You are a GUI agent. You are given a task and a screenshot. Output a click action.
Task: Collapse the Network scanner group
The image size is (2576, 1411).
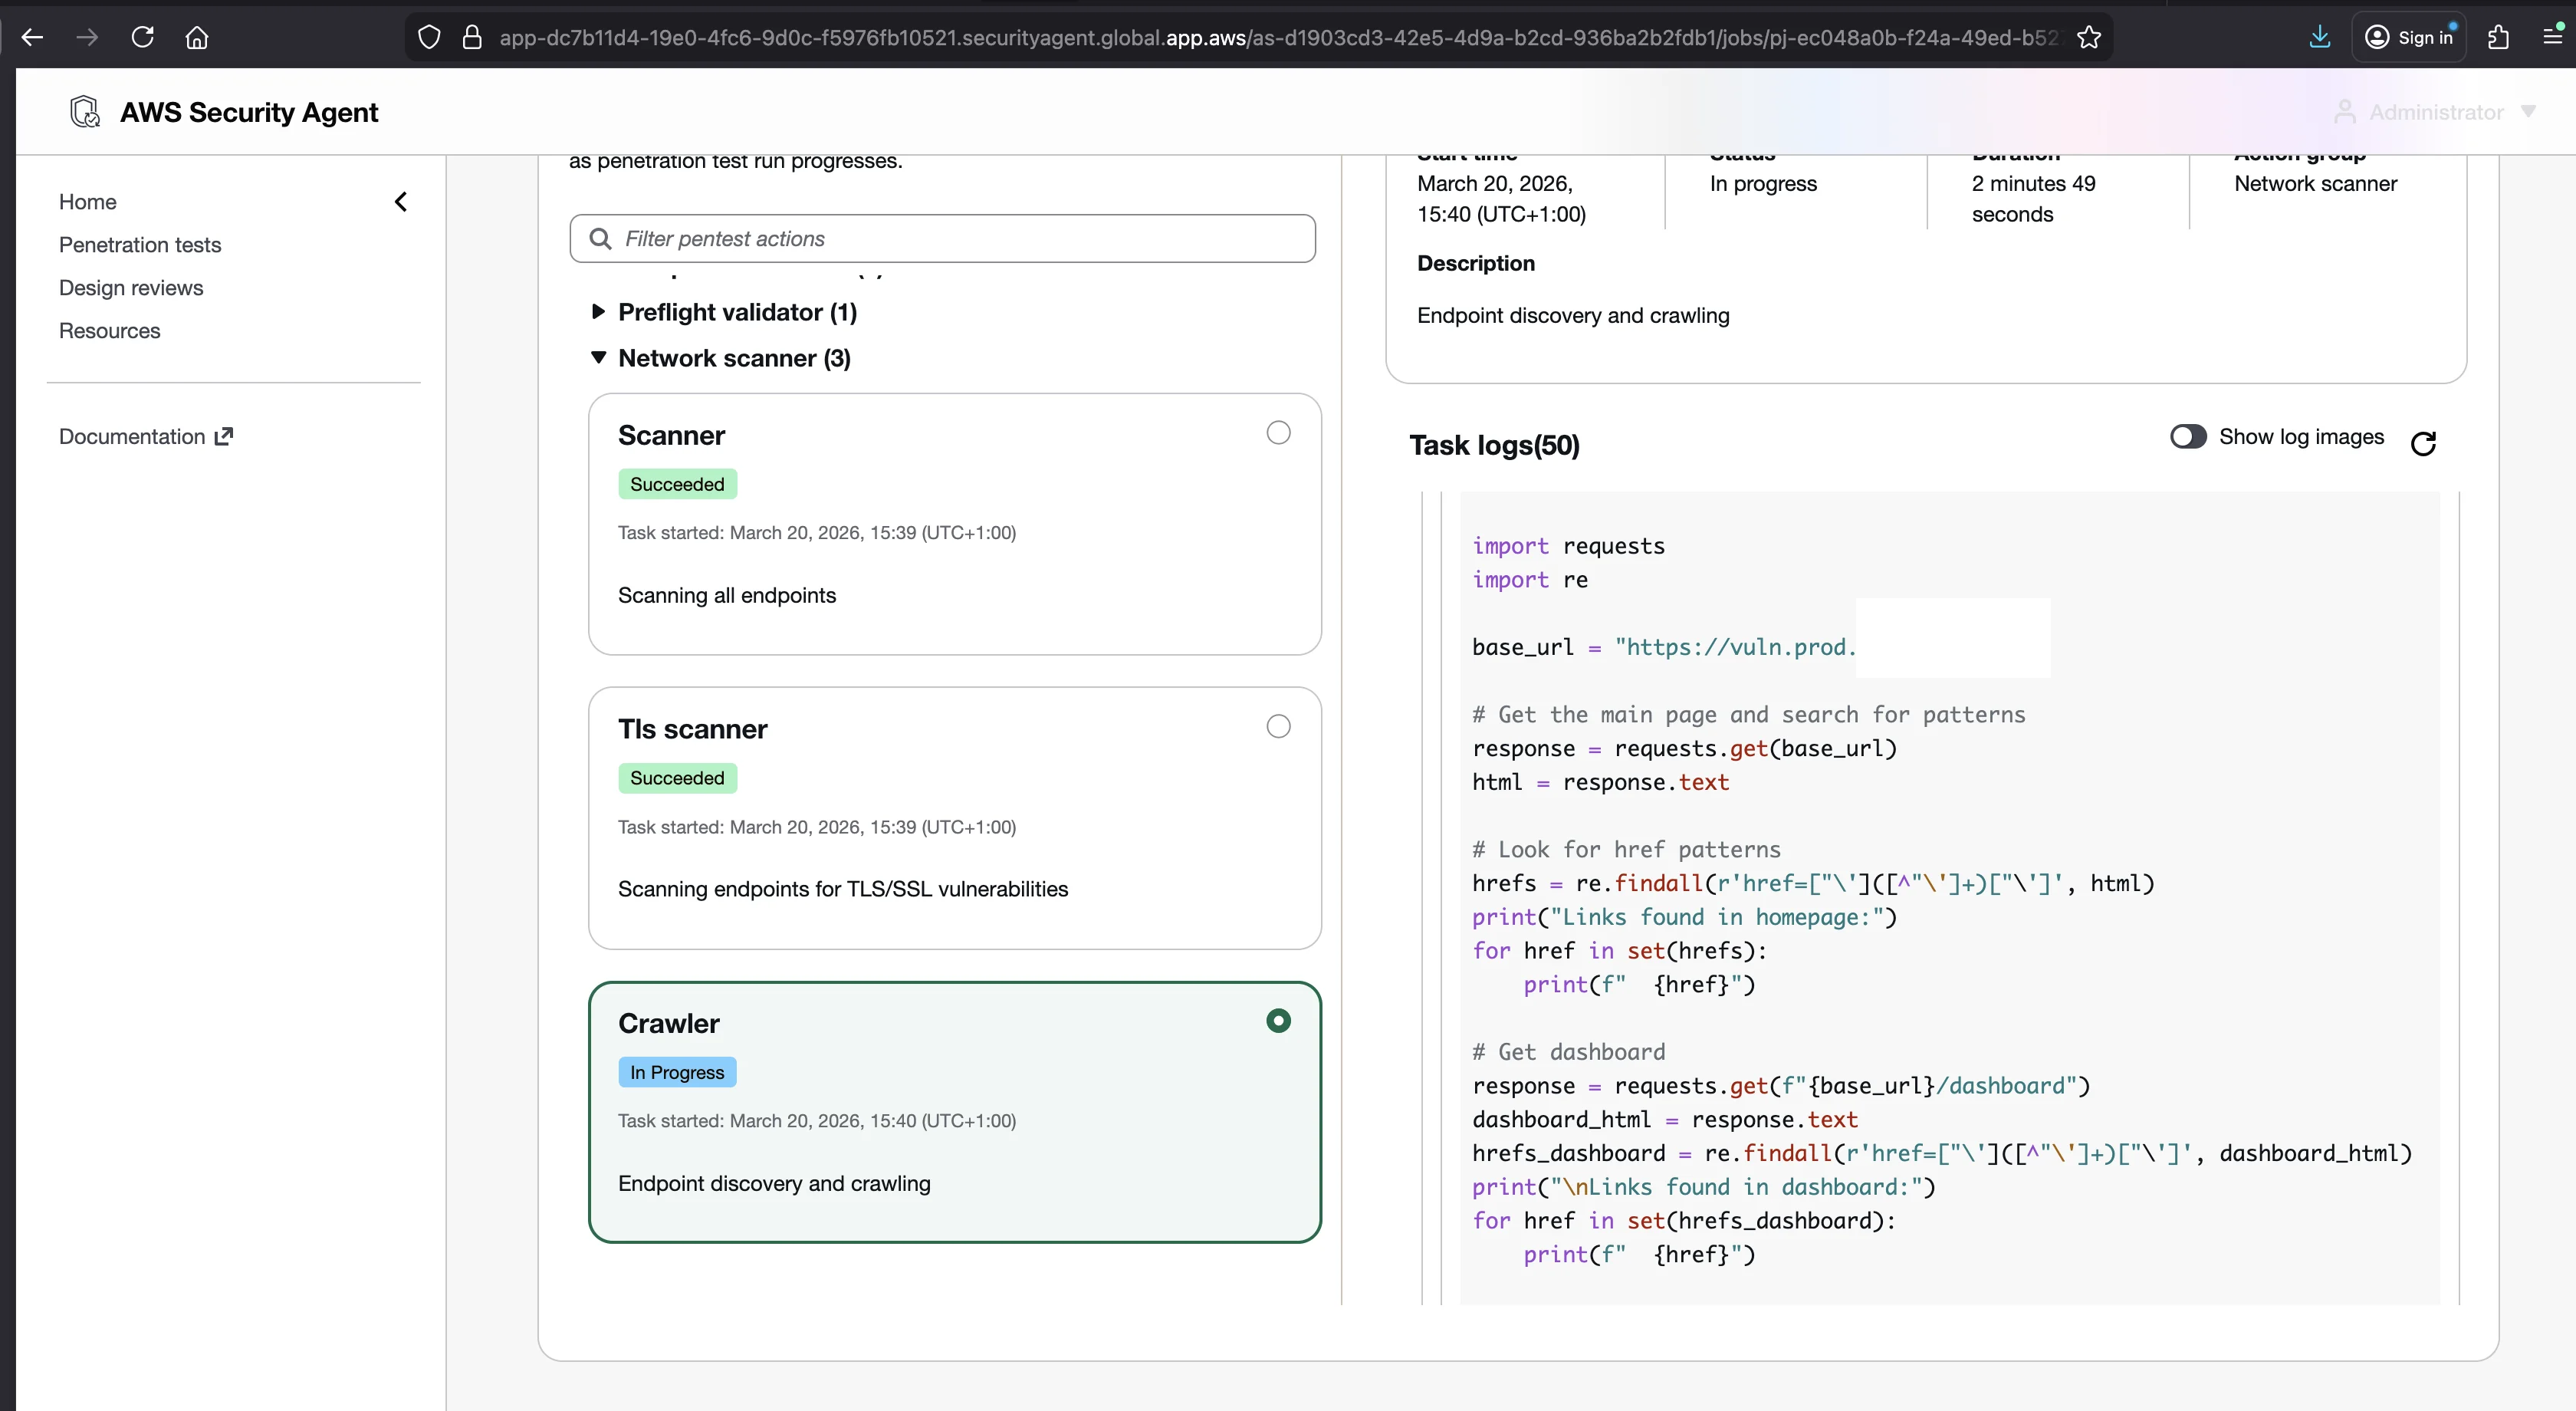pos(598,358)
